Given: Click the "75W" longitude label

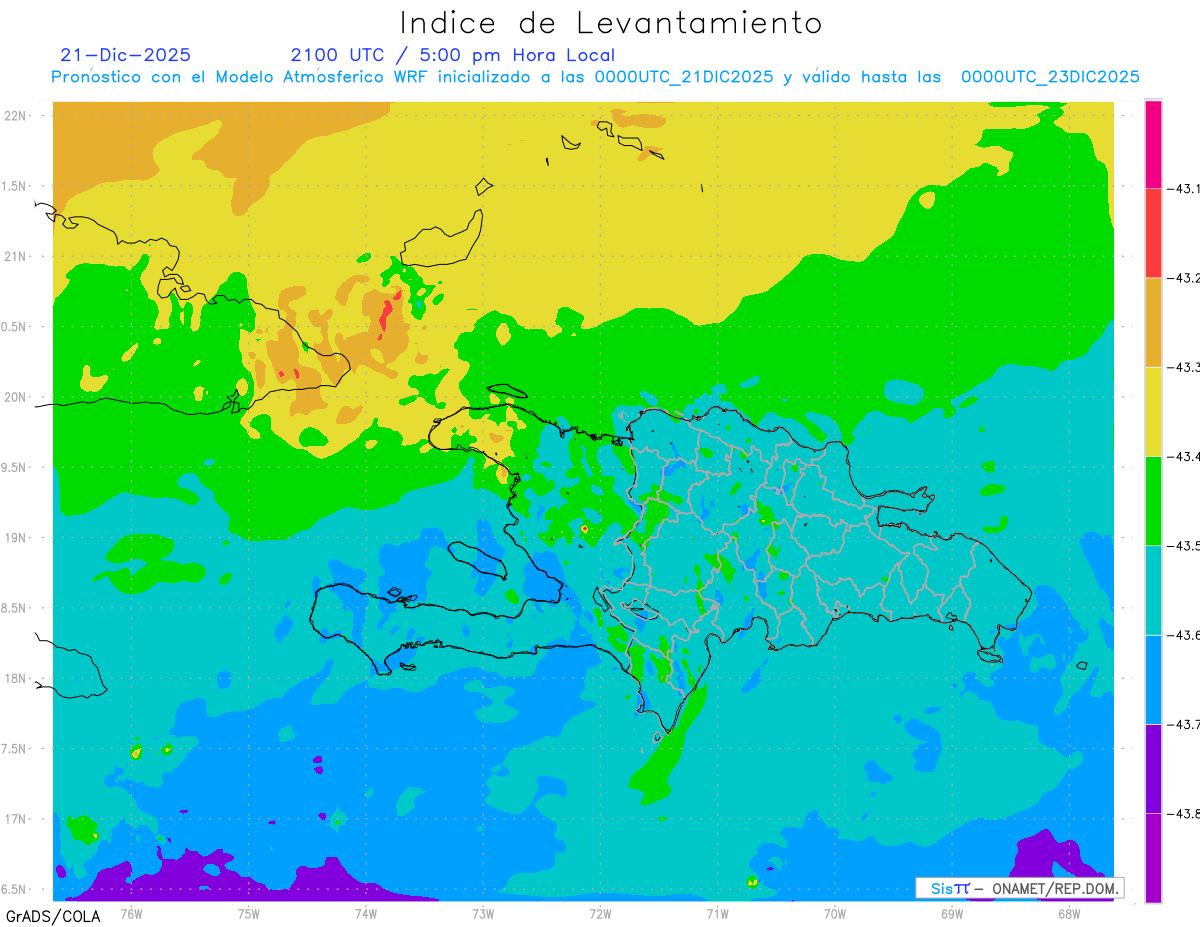Looking at the screenshot, I should pyautogui.click(x=249, y=913).
